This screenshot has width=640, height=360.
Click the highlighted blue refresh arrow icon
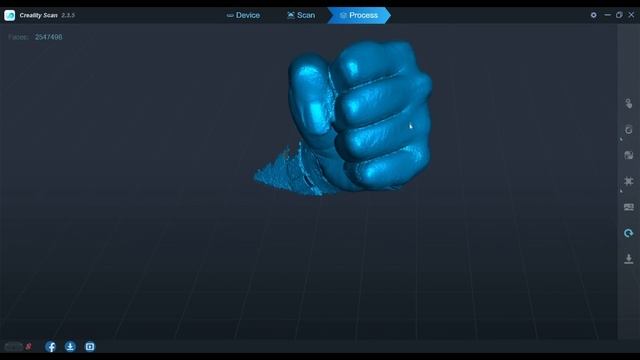(629, 233)
